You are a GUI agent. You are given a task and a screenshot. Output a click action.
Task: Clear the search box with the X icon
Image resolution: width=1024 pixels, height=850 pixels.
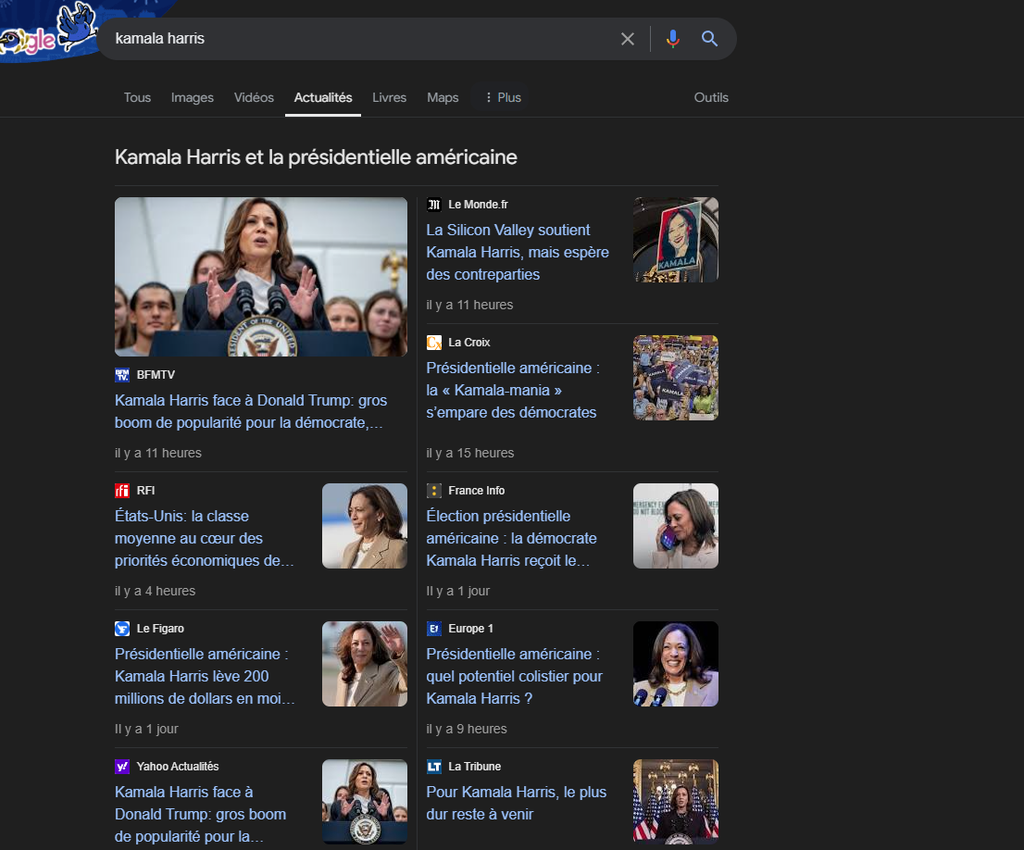coord(627,39)
